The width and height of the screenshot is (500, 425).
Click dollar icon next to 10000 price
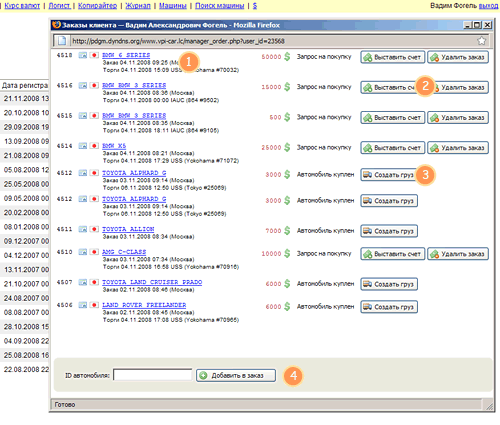(287, 254)
